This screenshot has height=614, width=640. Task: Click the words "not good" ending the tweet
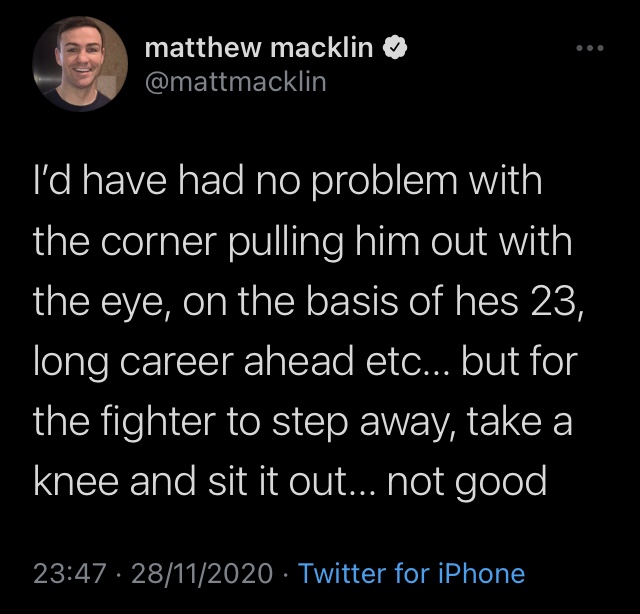point(467,483)
